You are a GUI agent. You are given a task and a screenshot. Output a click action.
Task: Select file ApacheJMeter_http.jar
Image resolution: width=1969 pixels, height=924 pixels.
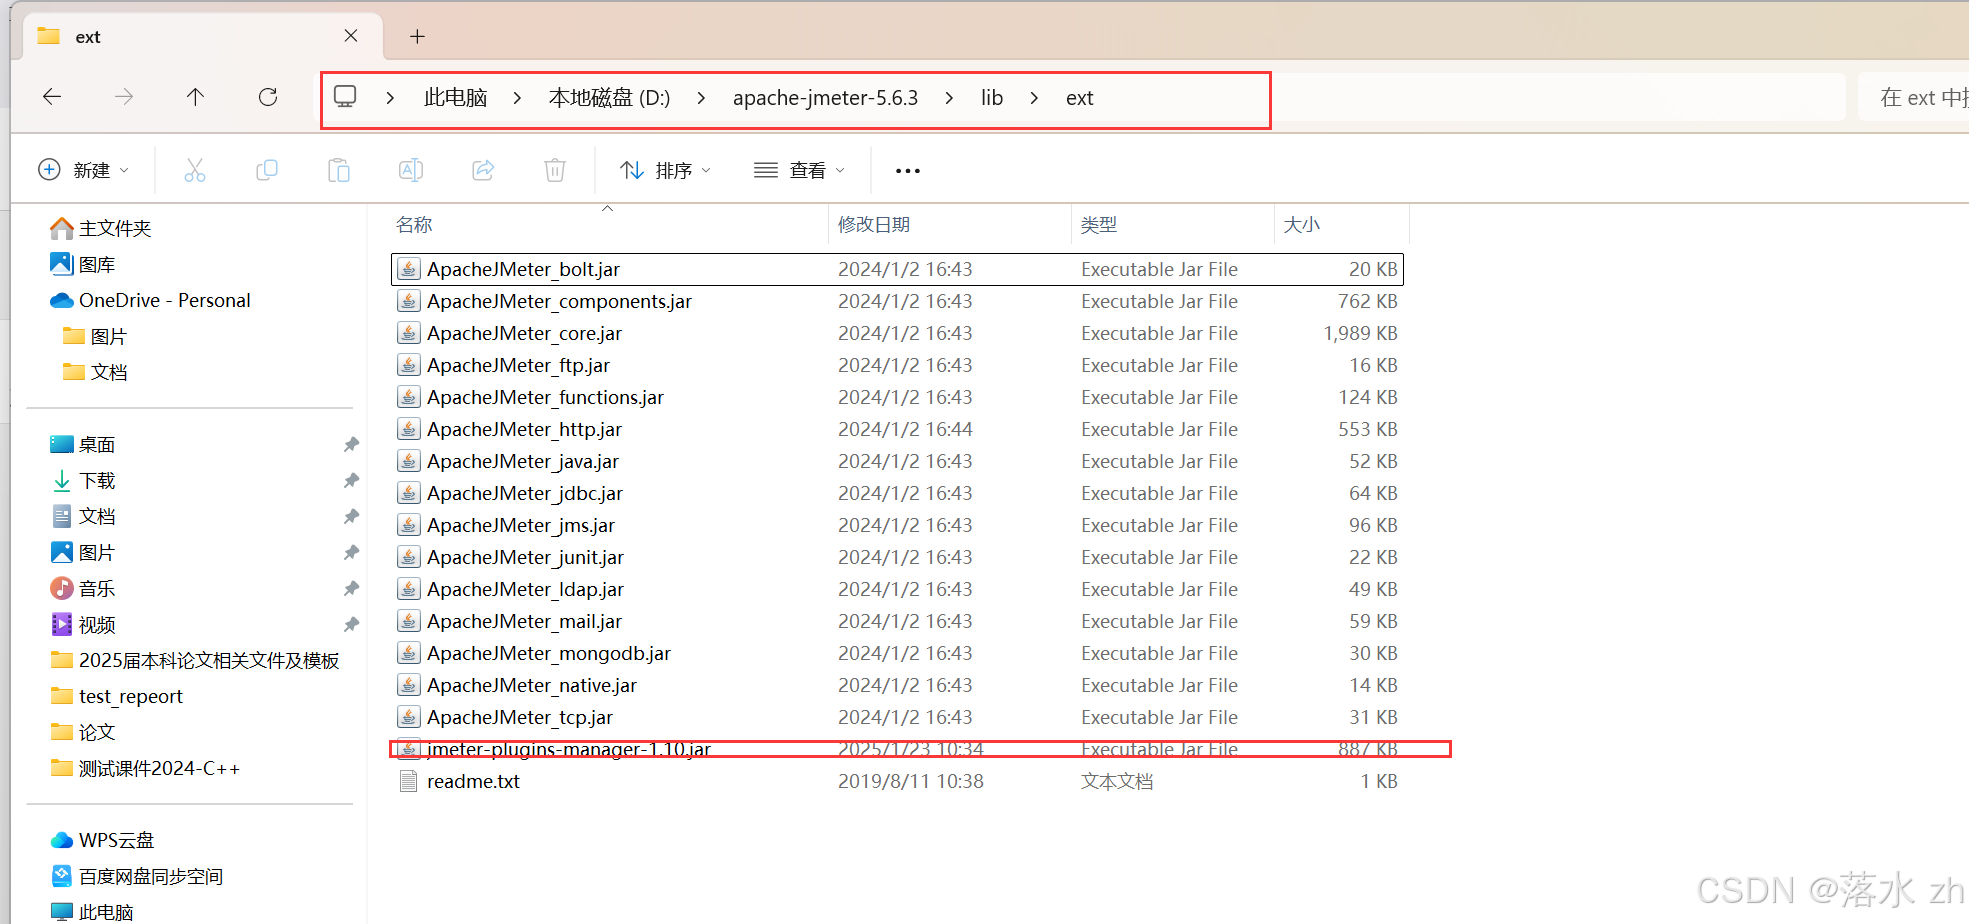tap(897, 429)
